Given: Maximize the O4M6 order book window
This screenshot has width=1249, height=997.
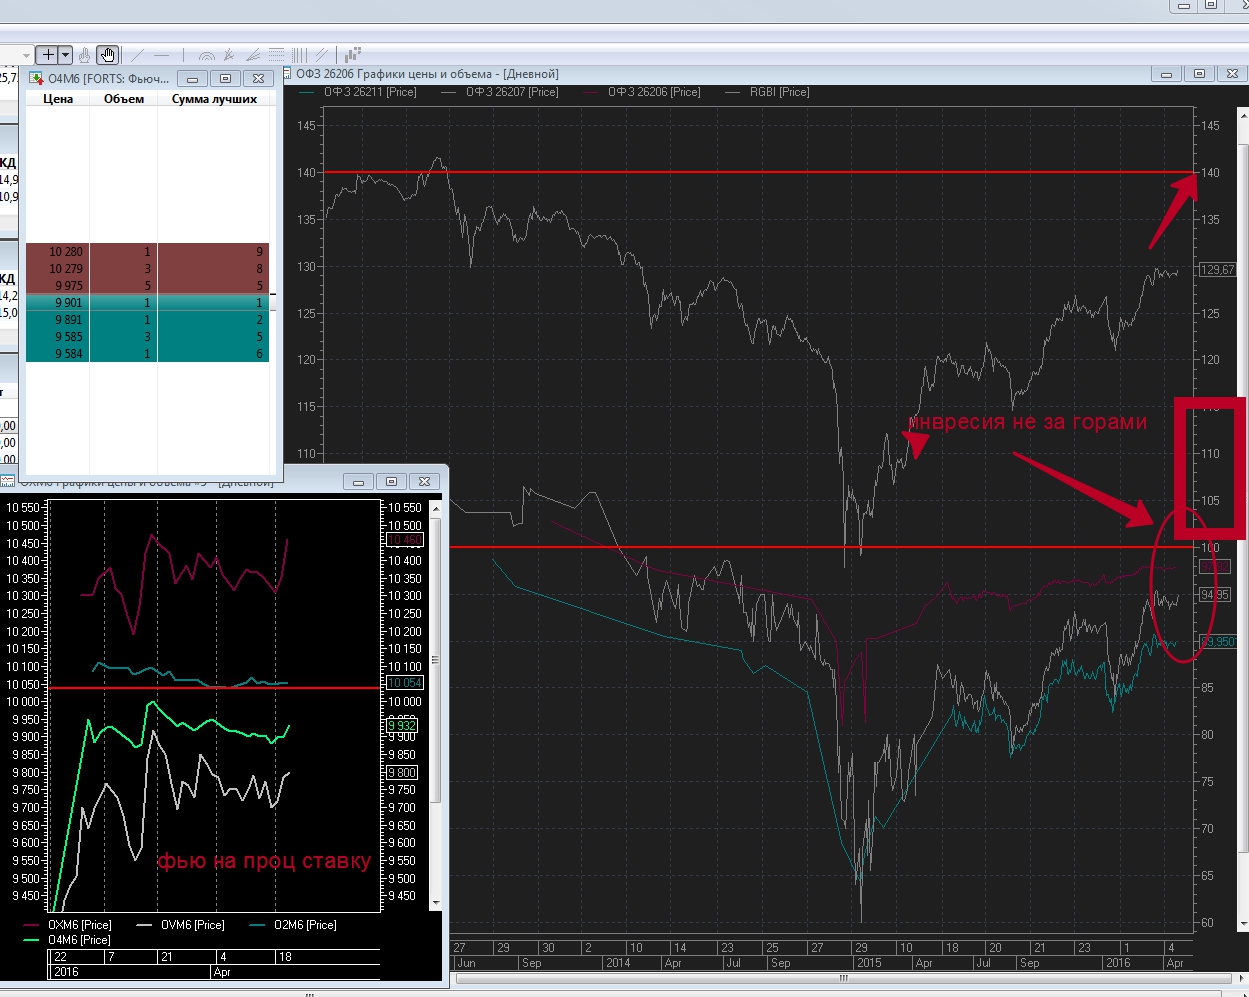Looking at the screenshot, I should point(225,78).
